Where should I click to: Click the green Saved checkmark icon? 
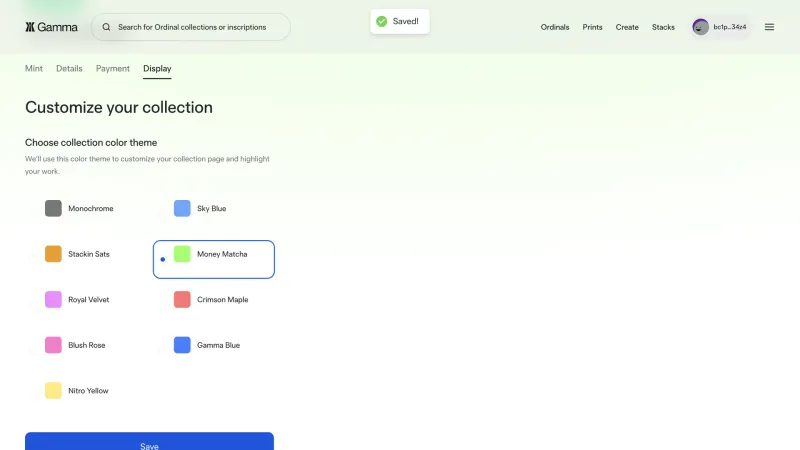[382, 21]
